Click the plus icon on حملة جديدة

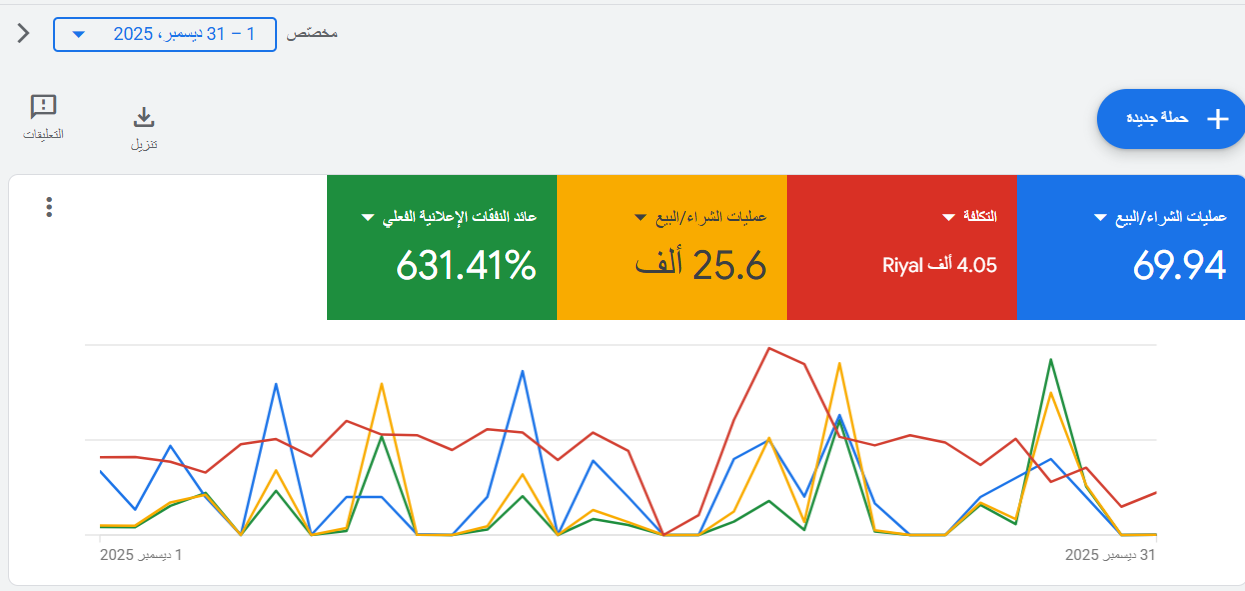[1217, 119]
